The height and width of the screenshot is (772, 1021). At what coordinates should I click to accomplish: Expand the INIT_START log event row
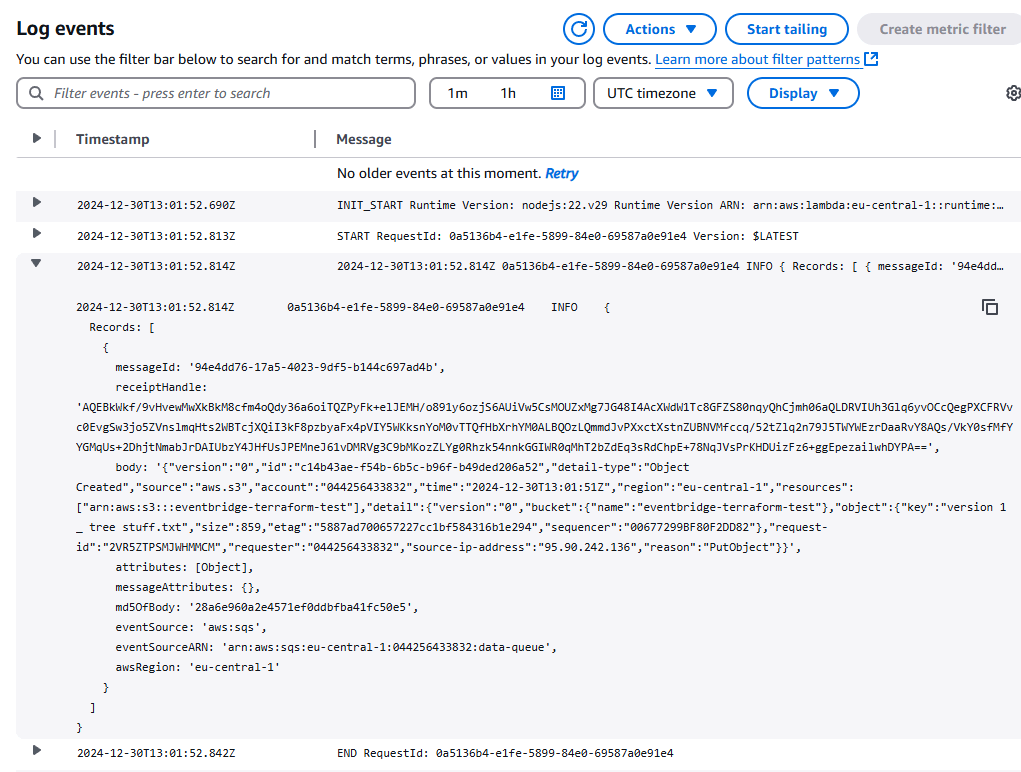tap(36, 202)
